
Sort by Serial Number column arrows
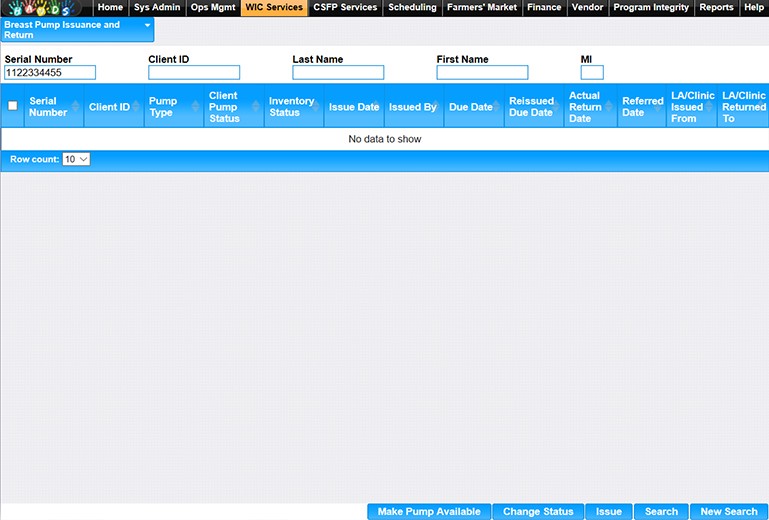pos(76,107)
